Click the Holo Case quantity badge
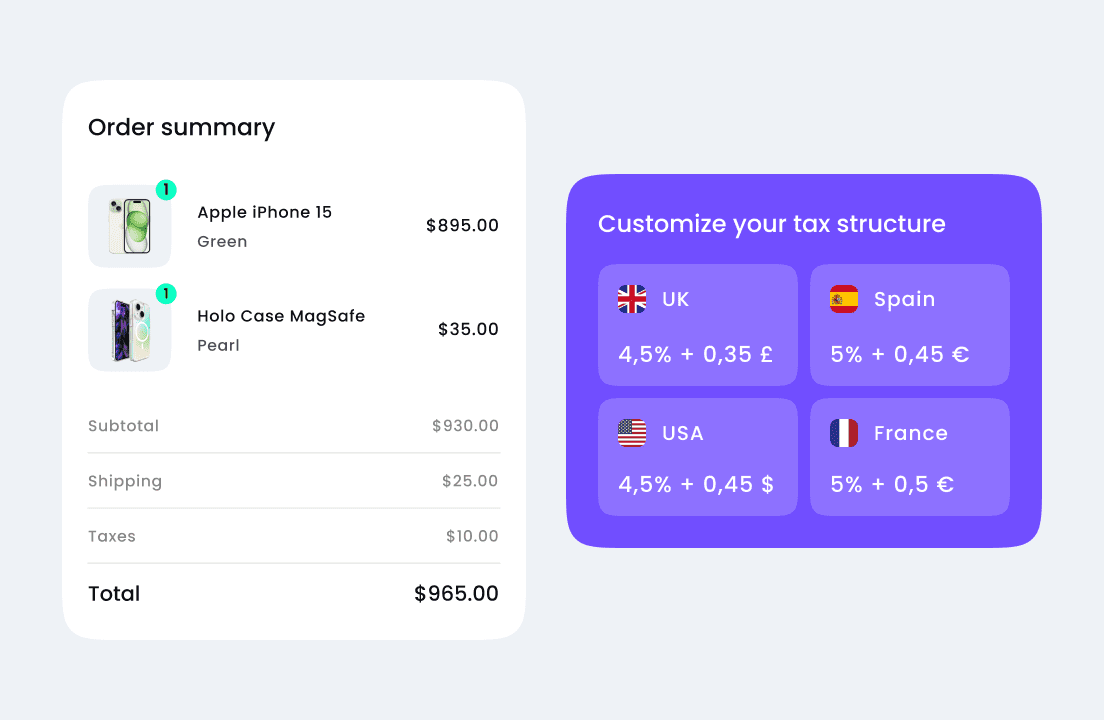Image resolution: width=1104 pixels, height=720 pixels. [x=166, y=294]
